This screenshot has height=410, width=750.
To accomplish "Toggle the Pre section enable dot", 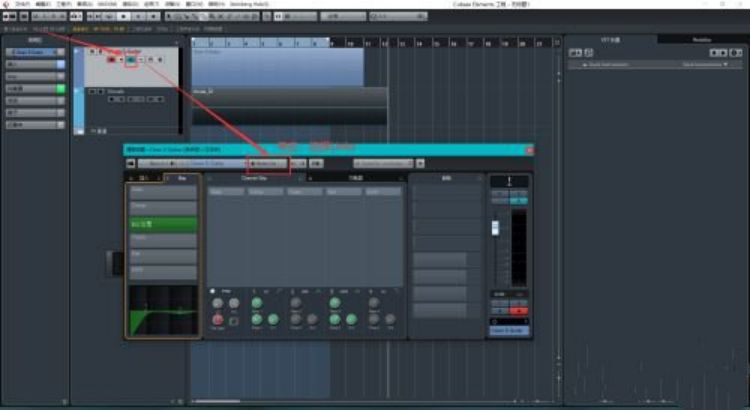I will [x=212, y=291].
